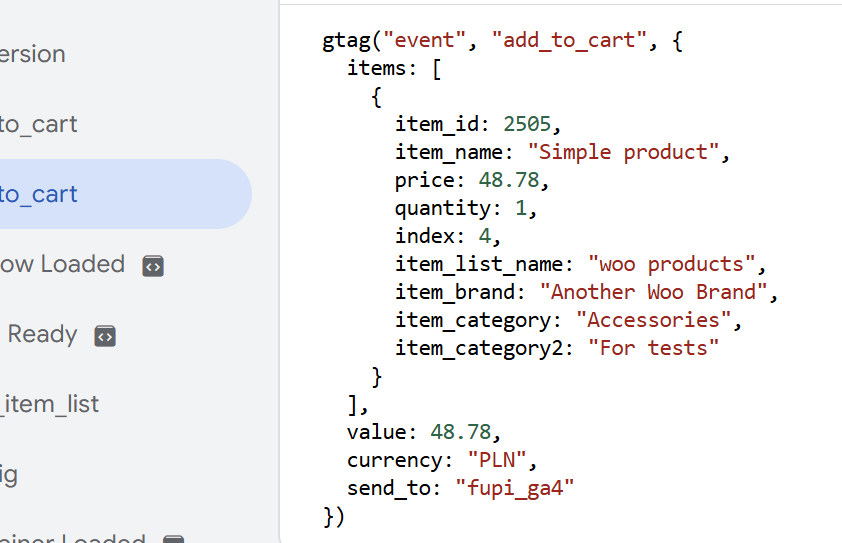Image resolution: width=842 pixels, height=543 pixels.
Task: Select the 'ig' event entry in the sidebar
Action: click(x=9, y=475)
